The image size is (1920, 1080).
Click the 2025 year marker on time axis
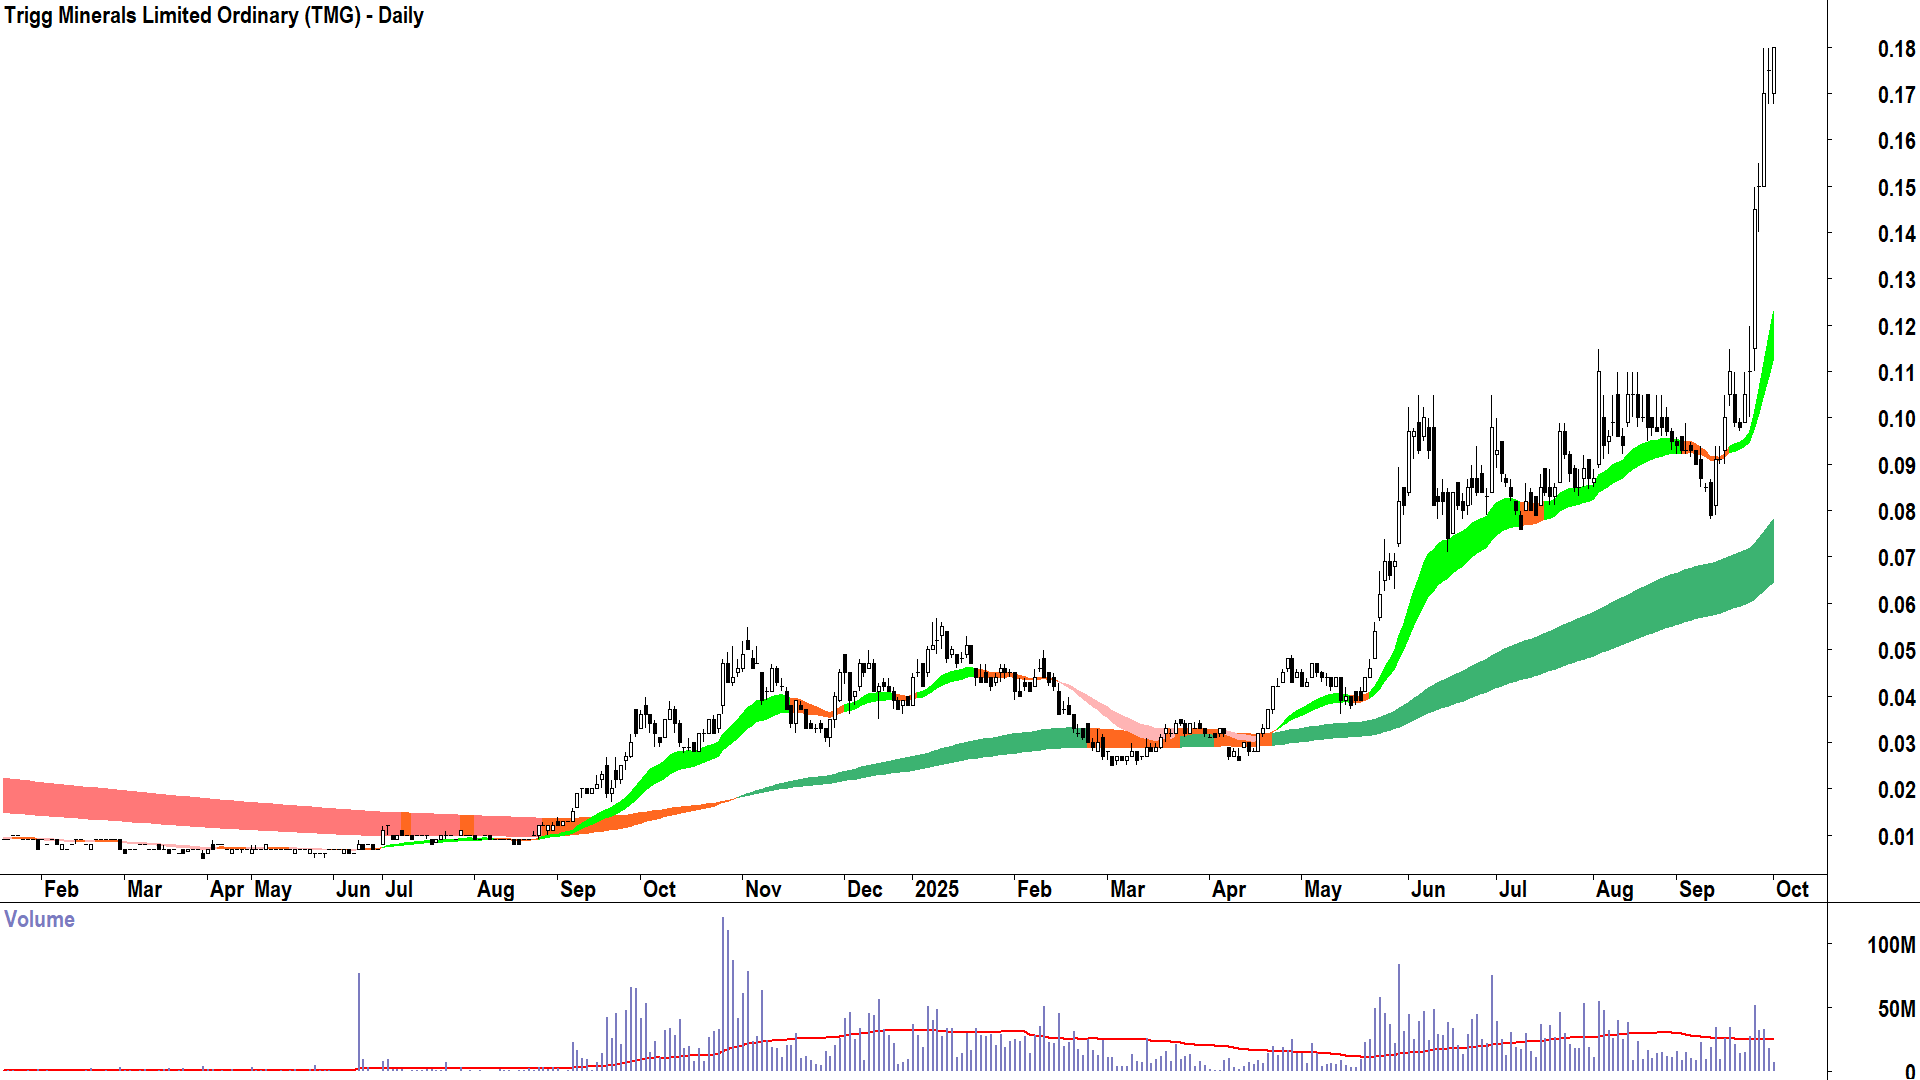[x=937, y=889]
